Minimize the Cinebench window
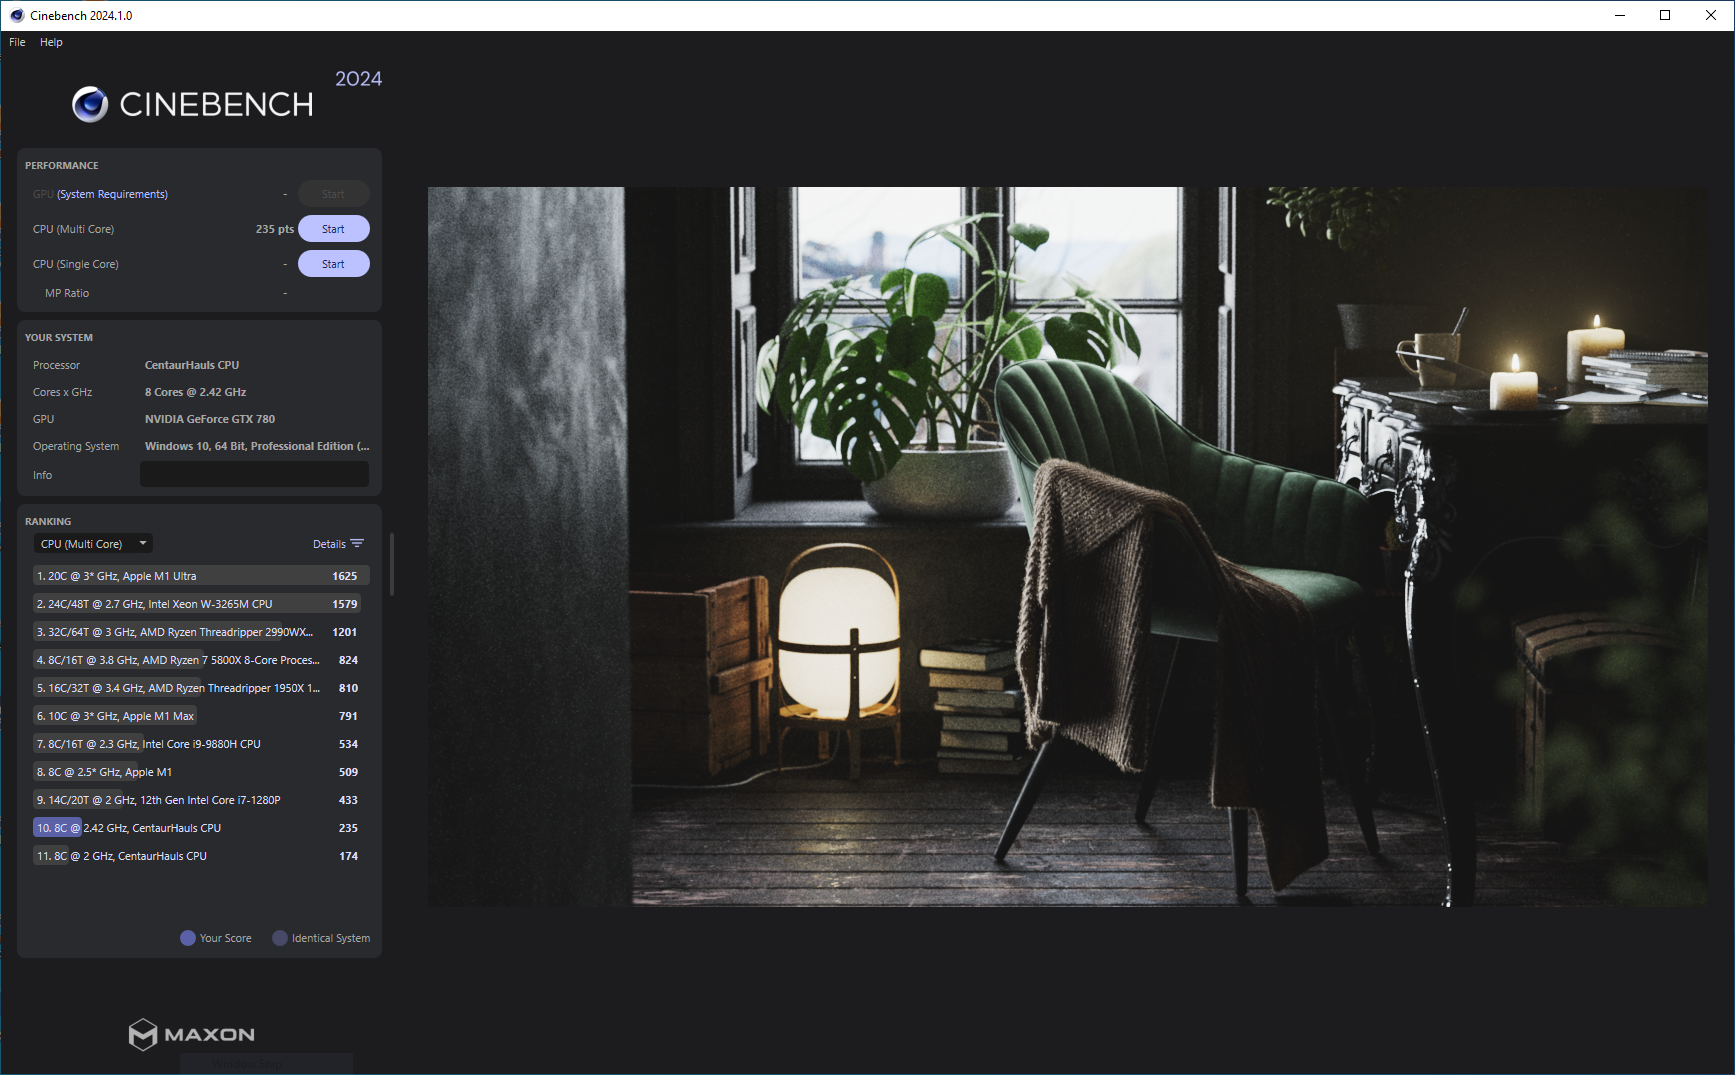 (x=1620, y=15)
